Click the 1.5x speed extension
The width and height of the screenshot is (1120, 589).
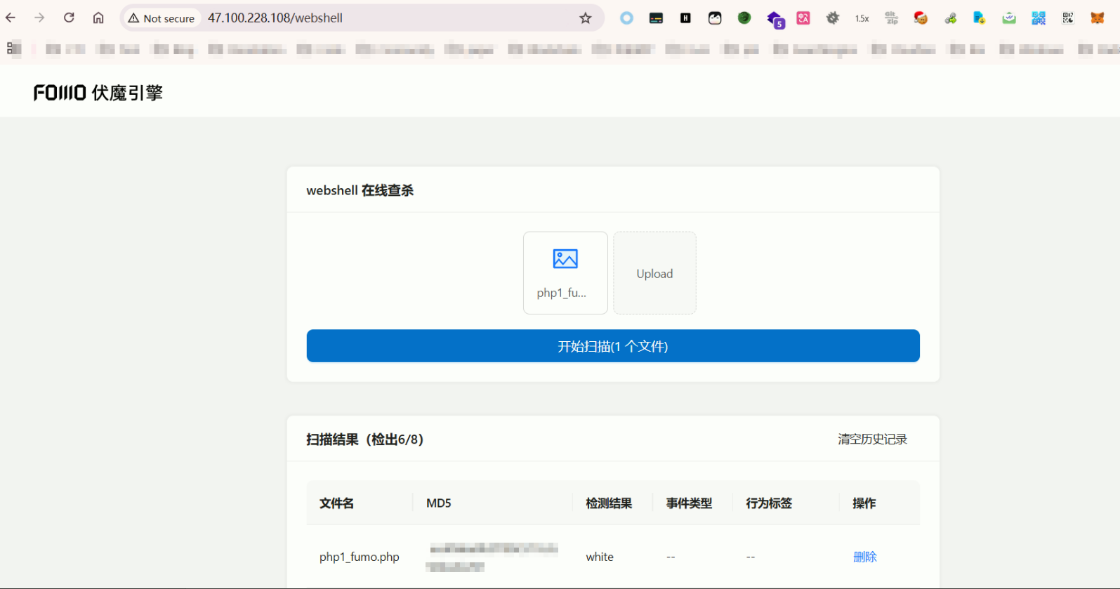861,18
